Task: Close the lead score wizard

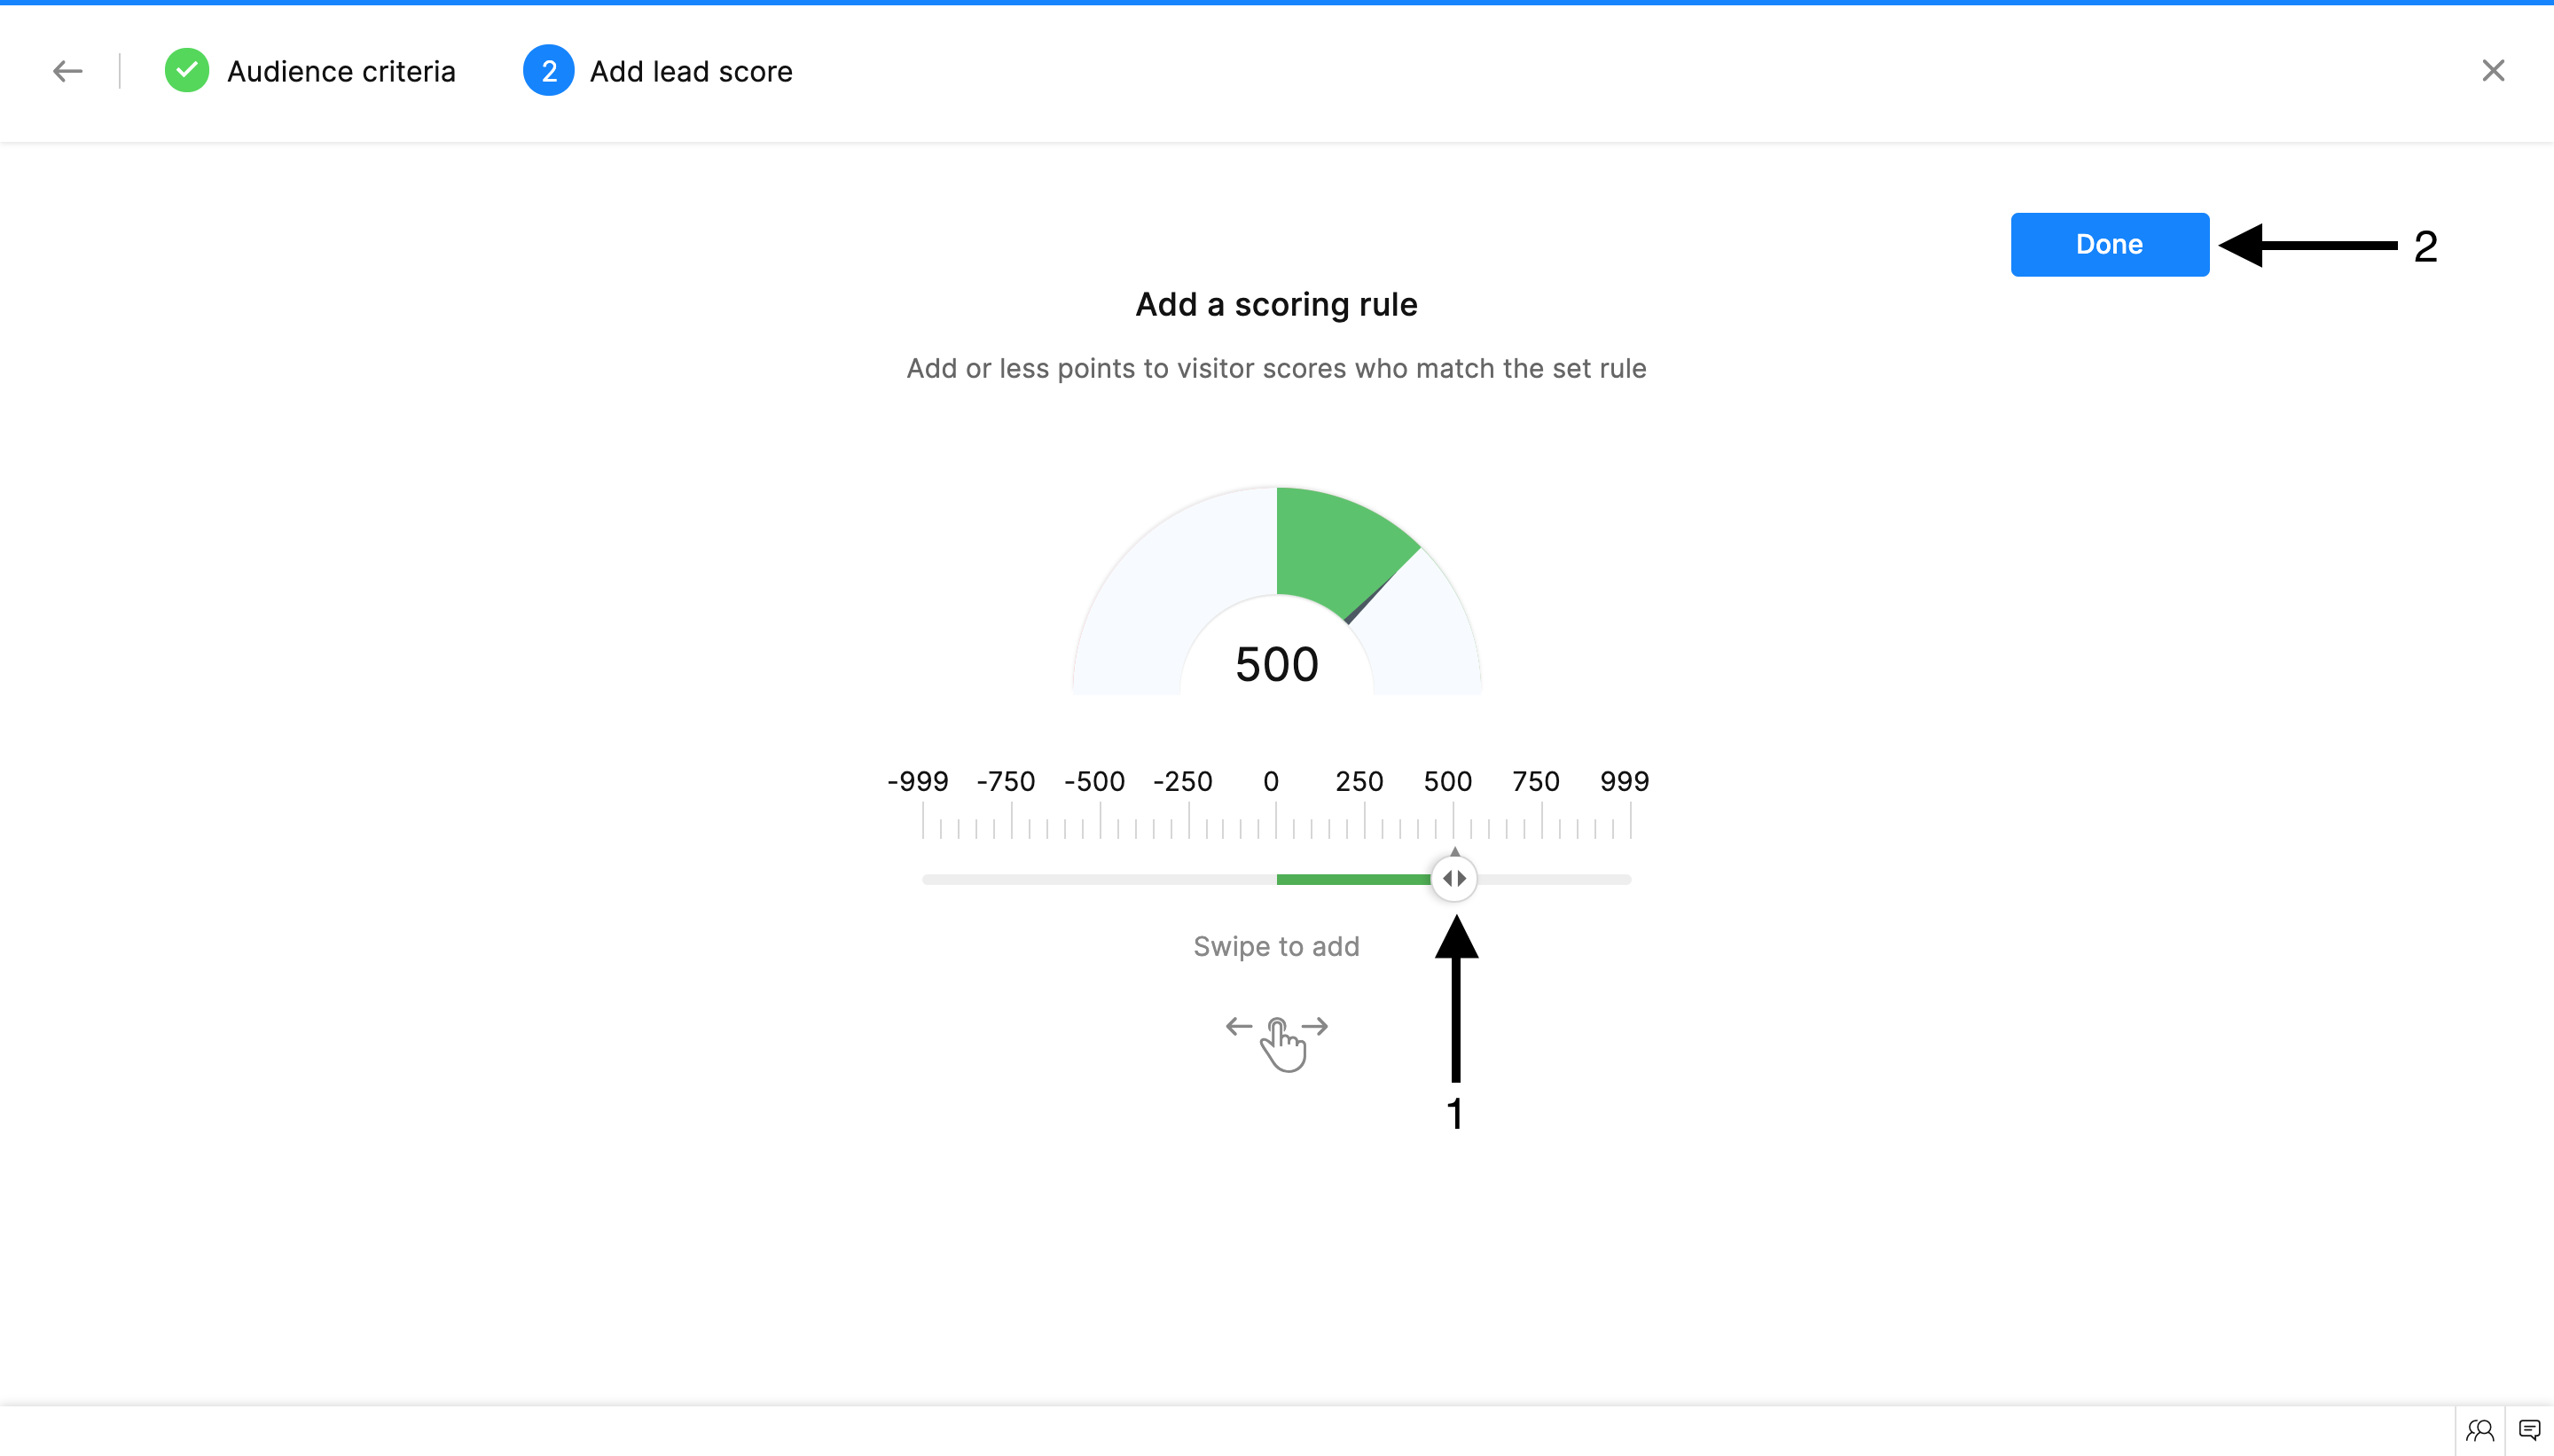Action: click(2493, 71)
